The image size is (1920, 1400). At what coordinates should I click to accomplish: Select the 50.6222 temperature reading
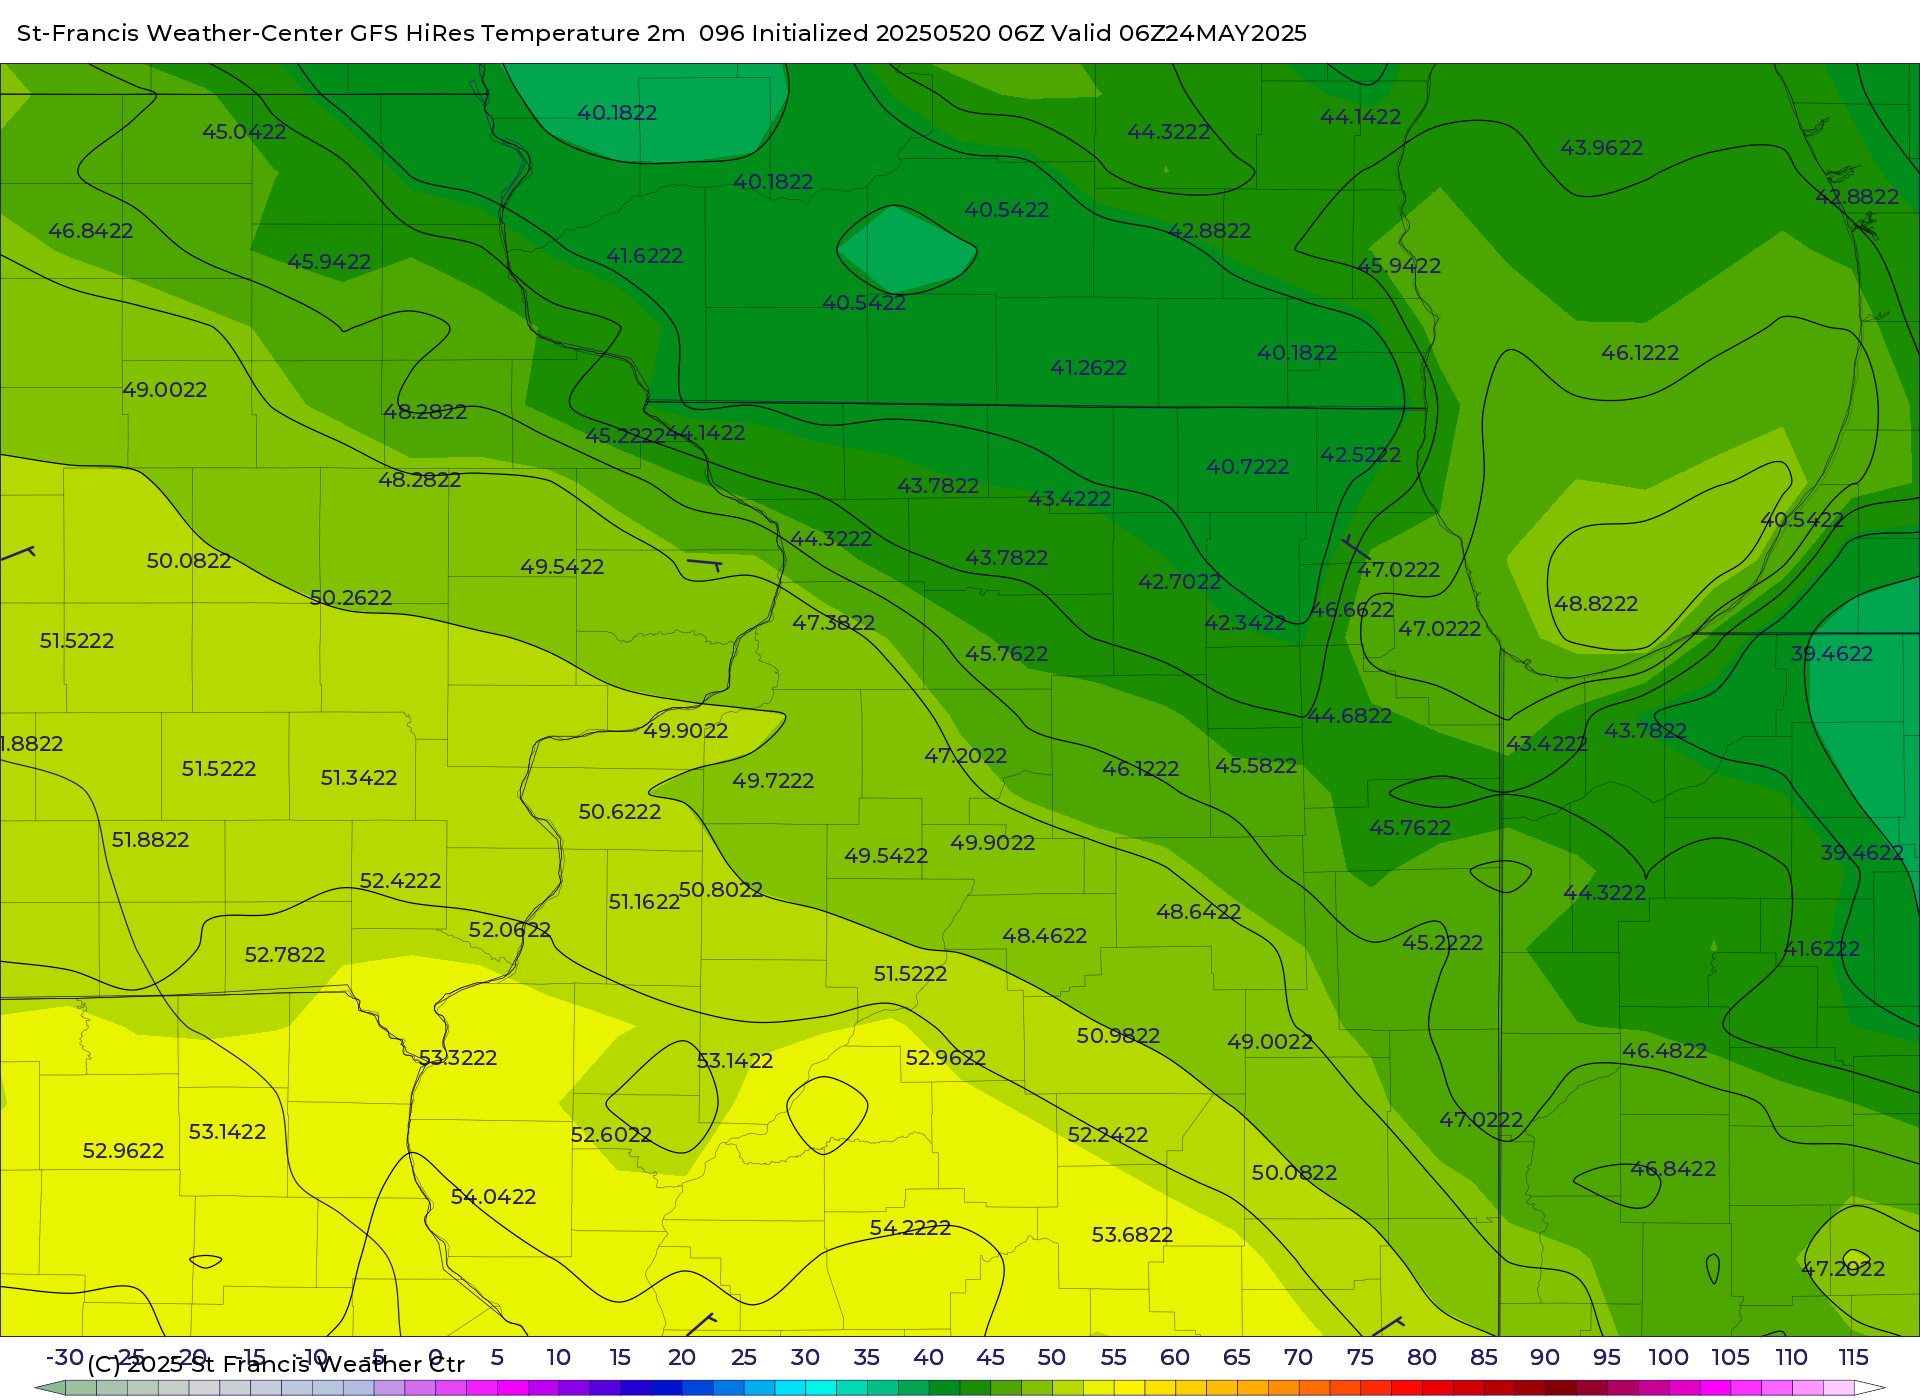(620, 812)
